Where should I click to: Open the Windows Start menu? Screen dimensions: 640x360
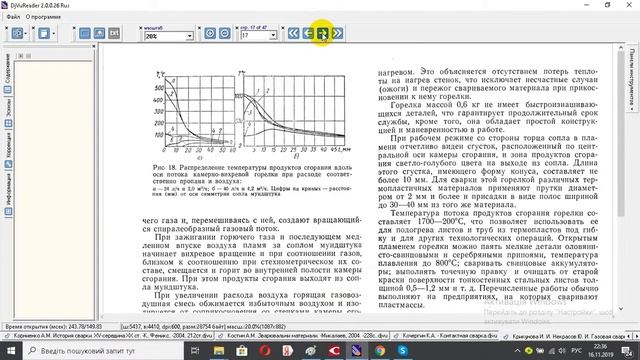coord(11,351)
